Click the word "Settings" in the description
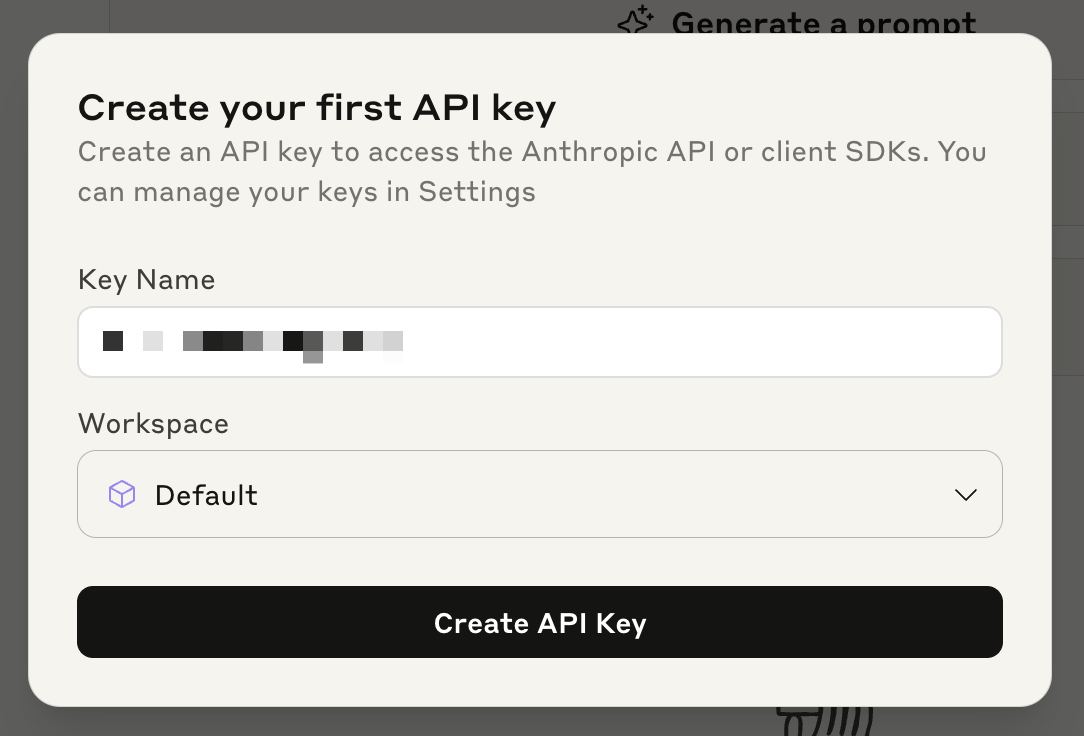 click(477, 191)
